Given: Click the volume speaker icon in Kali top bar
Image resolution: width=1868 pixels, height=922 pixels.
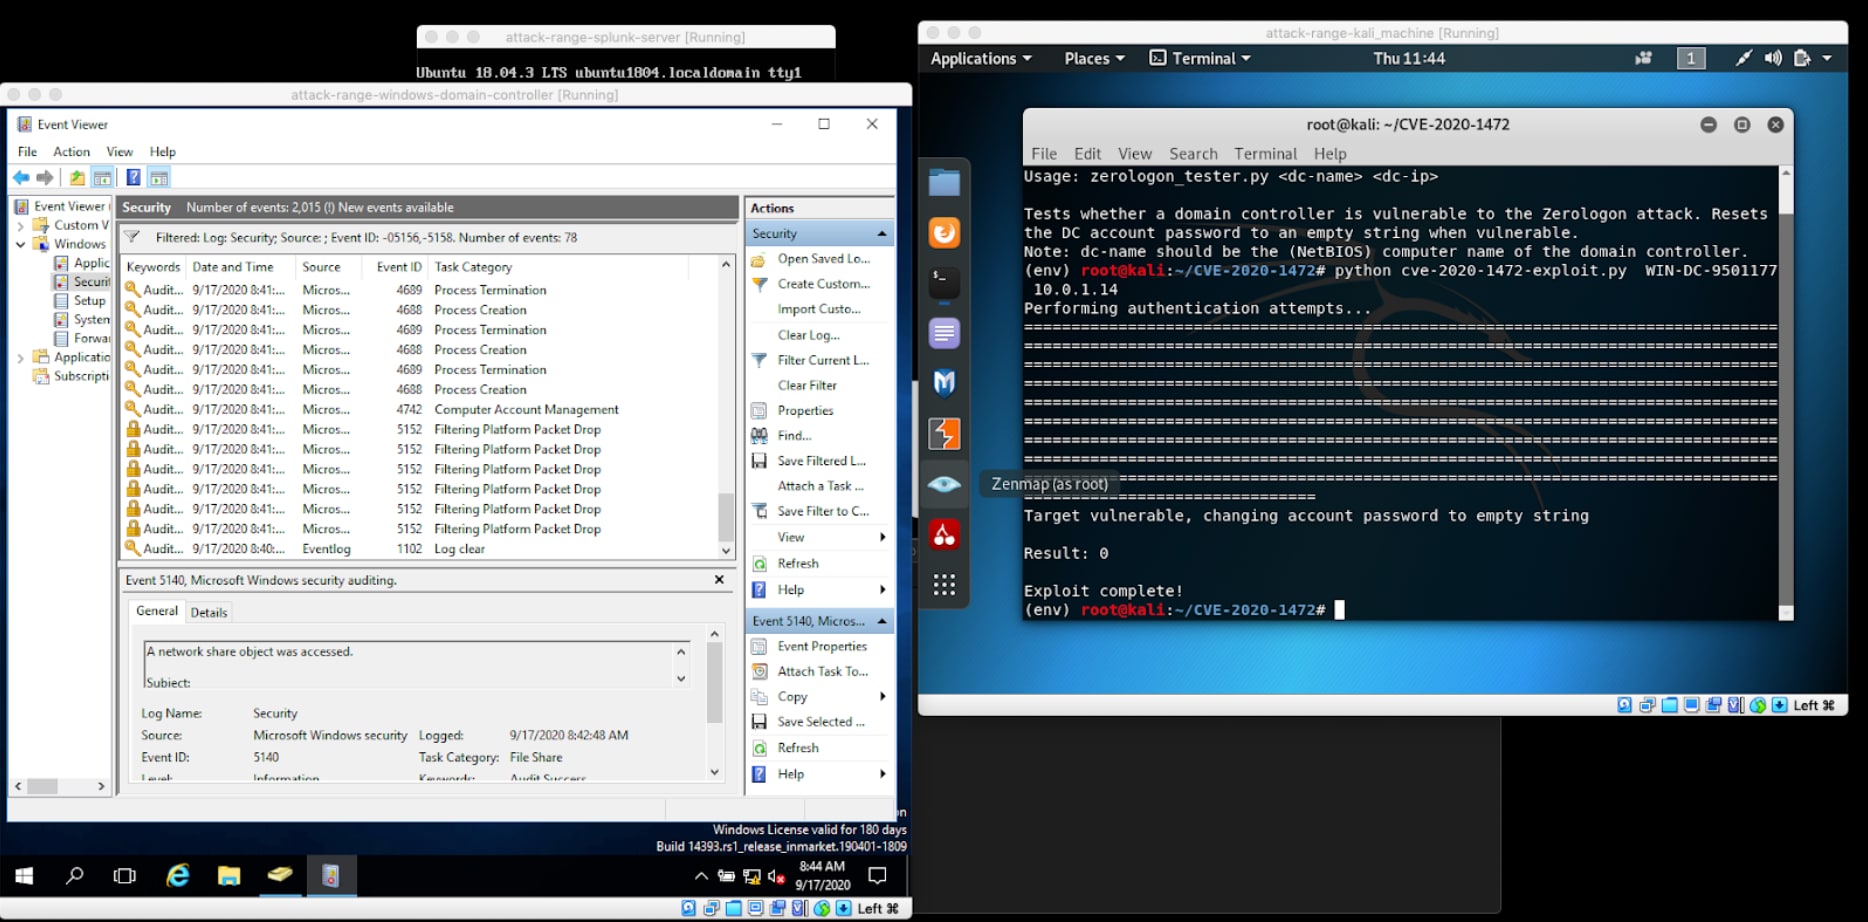Looking at the screenshot, I should 1773,58.
